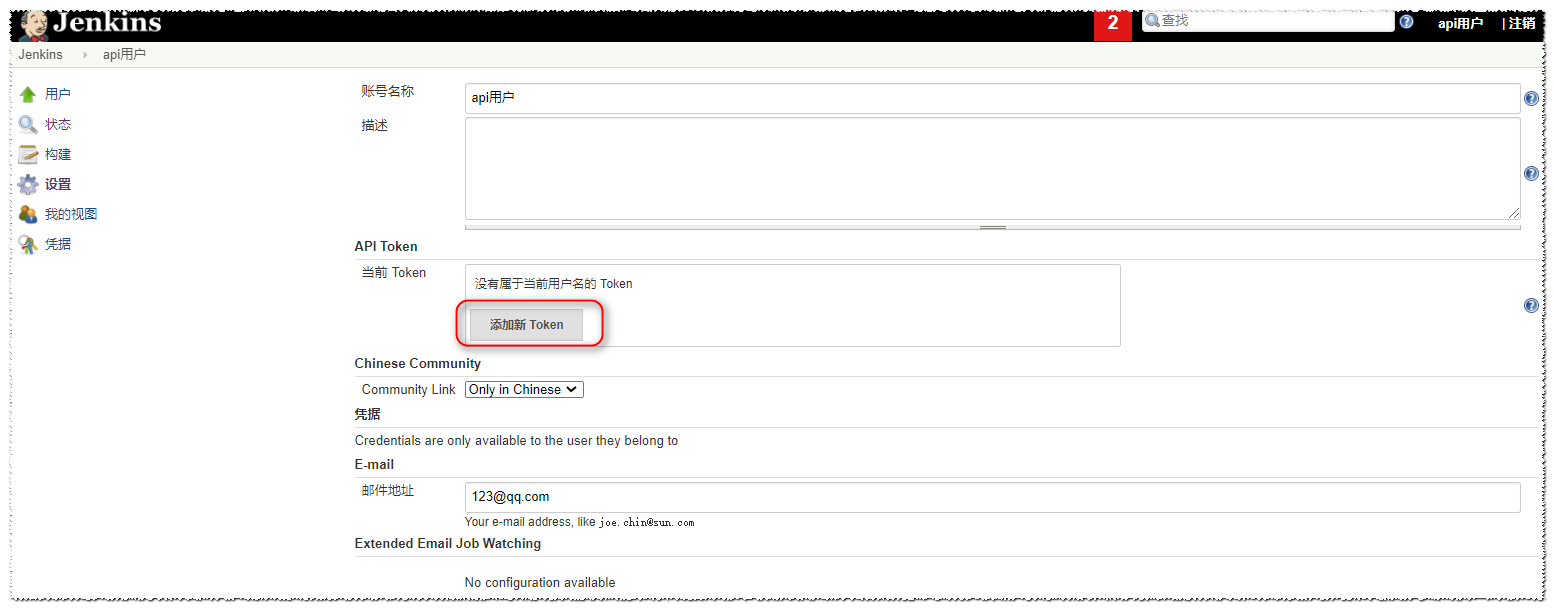This screenshot has width=1555, height=610.
Task: Open the red notification badge showing 2
Action: tap(1113, 24)
